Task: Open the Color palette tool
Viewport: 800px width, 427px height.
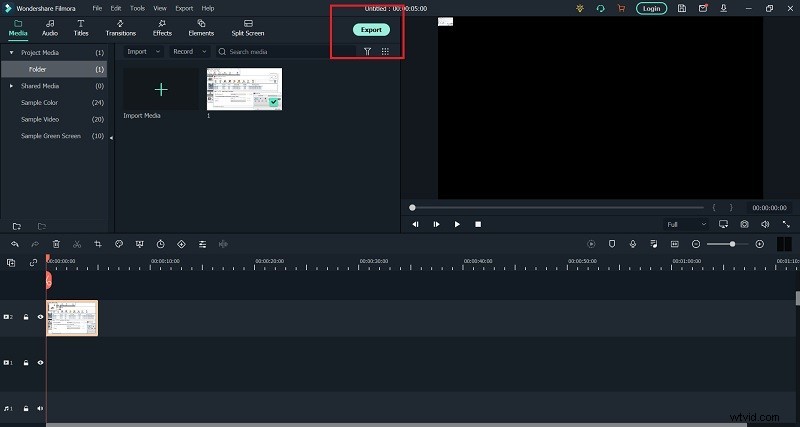Action: point(119,243)
